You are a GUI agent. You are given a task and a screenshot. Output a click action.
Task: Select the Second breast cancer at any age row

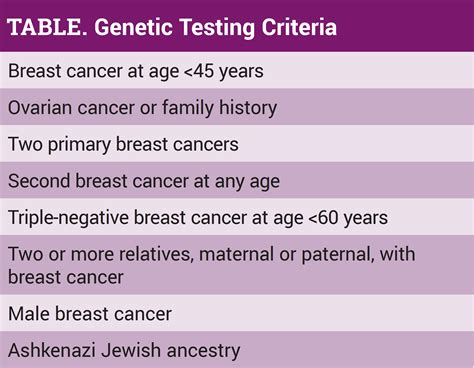(x=237, y=180)
